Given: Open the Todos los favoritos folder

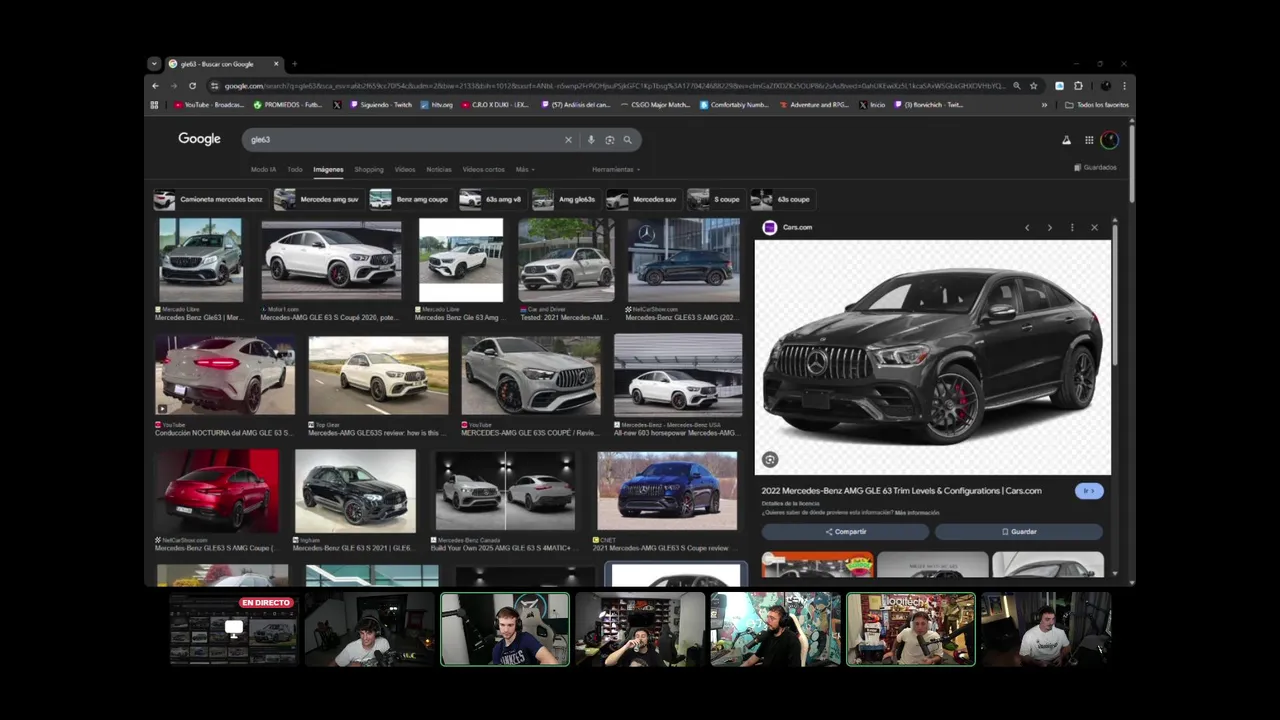Looking at the screenshot, I should [x=1097, y=104].
